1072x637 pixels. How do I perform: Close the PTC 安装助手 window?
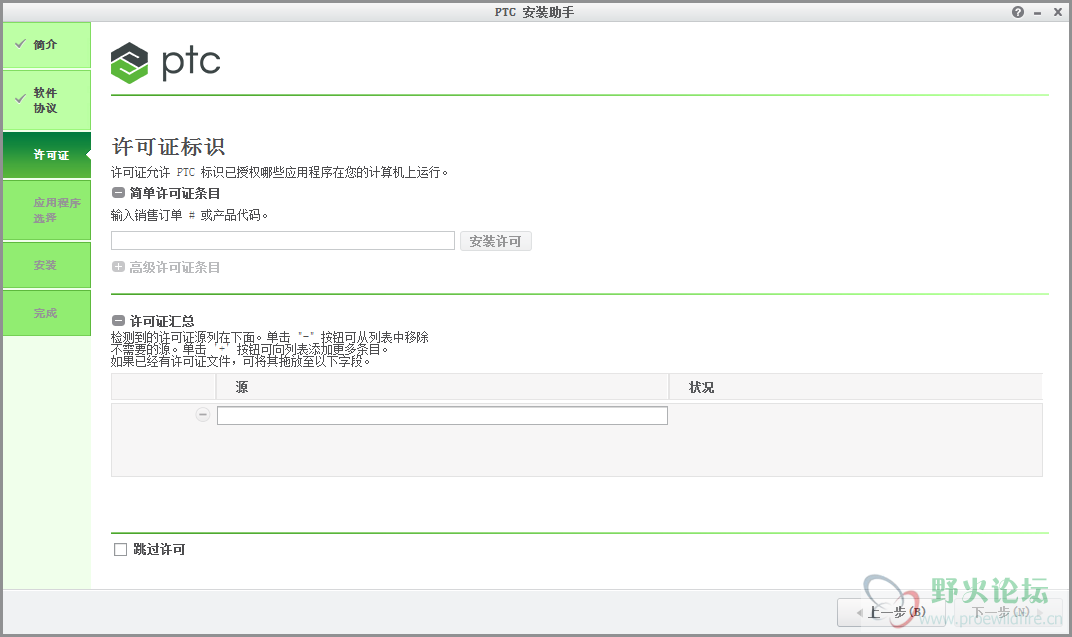point(1058,12)
